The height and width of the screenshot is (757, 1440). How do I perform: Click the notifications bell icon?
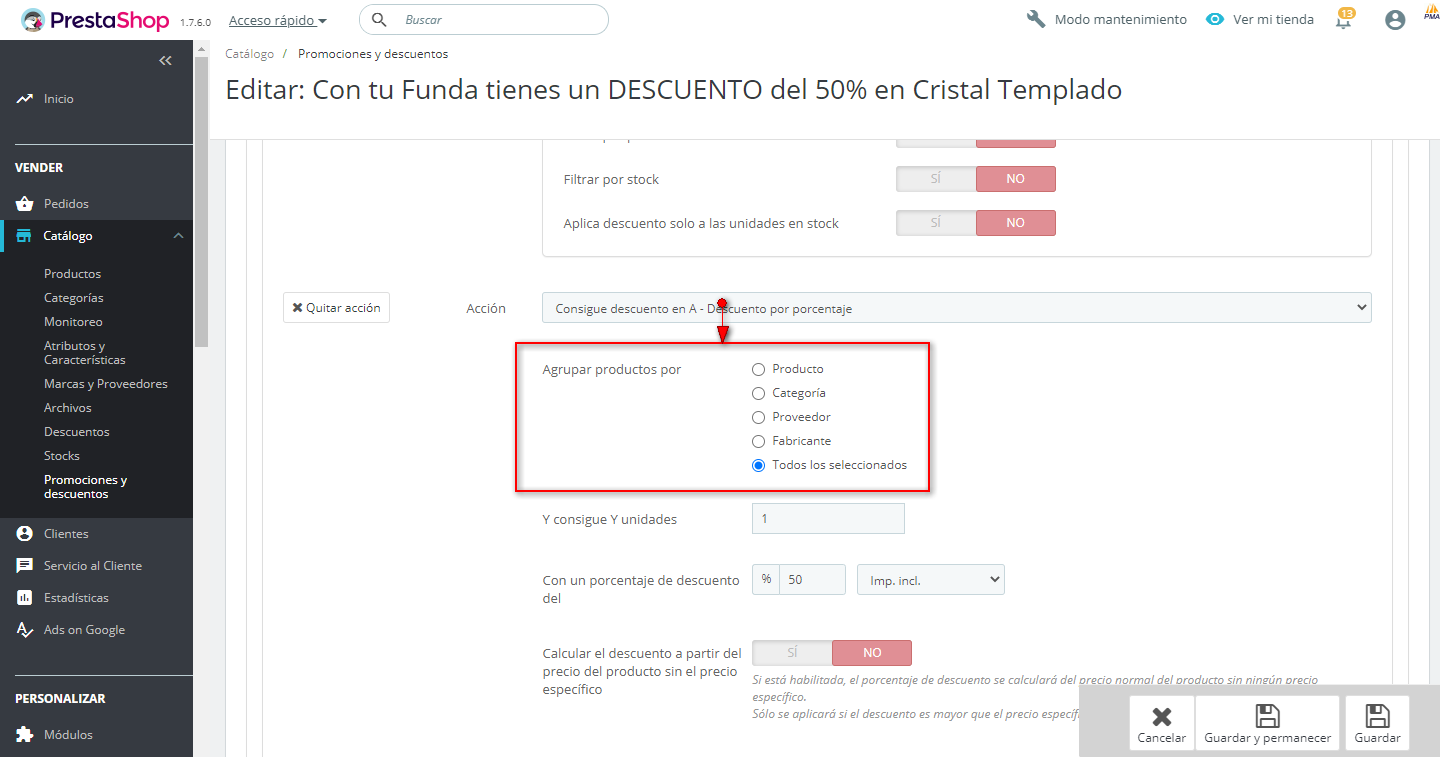(x=1344, y=20)
